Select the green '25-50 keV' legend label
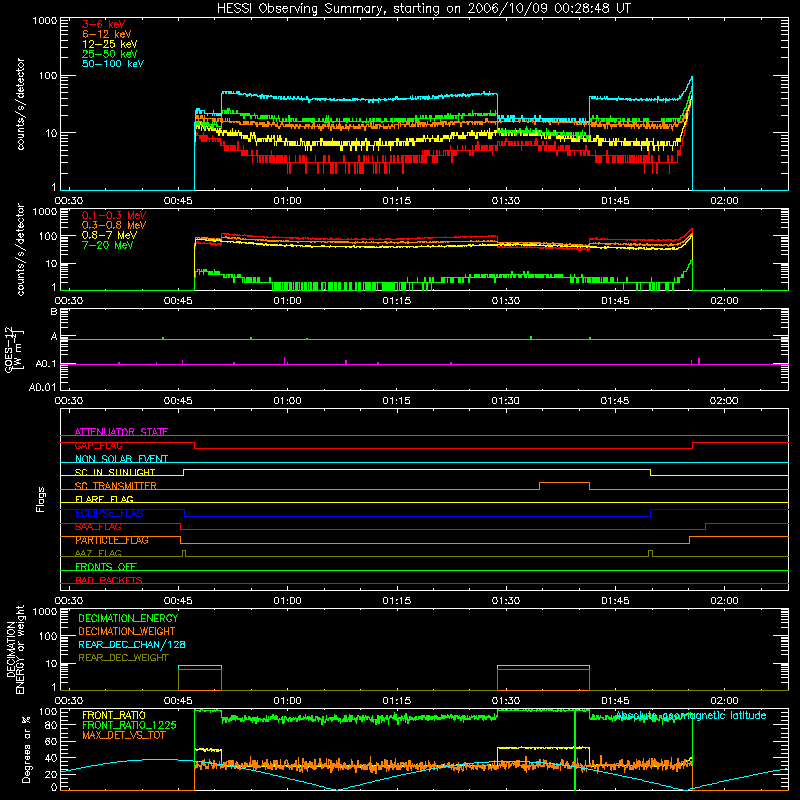Screen dimensions: 800x800 pos(110,54)
